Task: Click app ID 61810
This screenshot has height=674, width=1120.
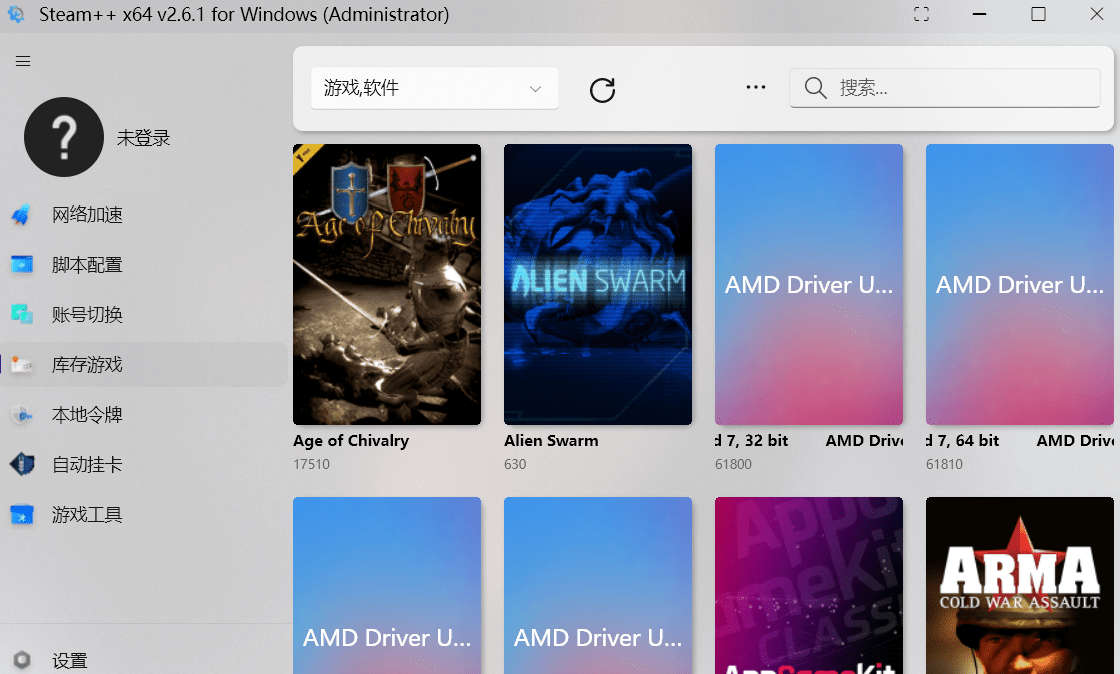Action: [x=944, y=464]
